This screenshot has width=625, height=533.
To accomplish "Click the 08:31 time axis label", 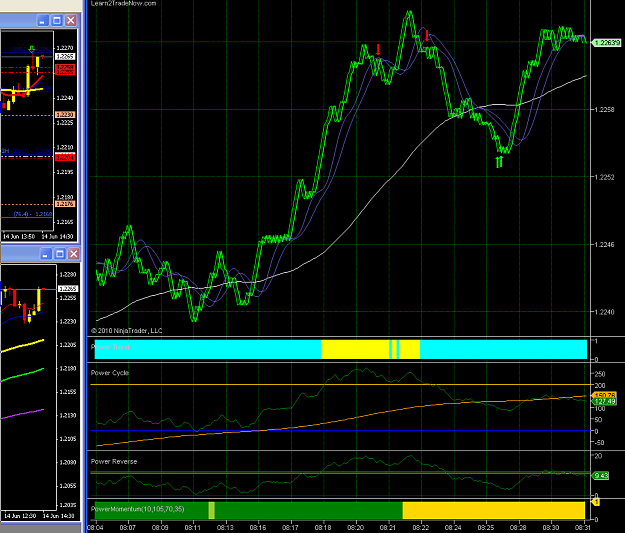I will [584, 527].
